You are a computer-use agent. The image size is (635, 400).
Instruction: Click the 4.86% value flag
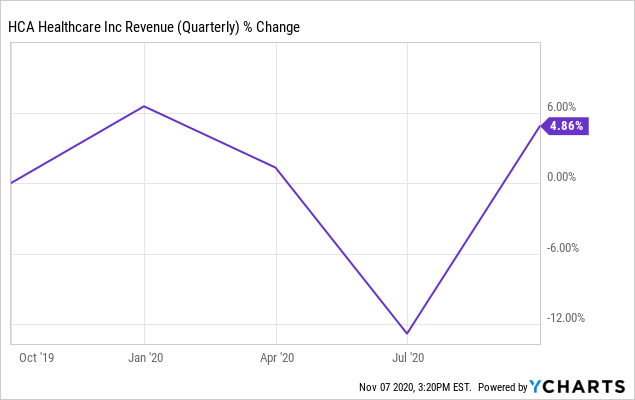point(565,126)
